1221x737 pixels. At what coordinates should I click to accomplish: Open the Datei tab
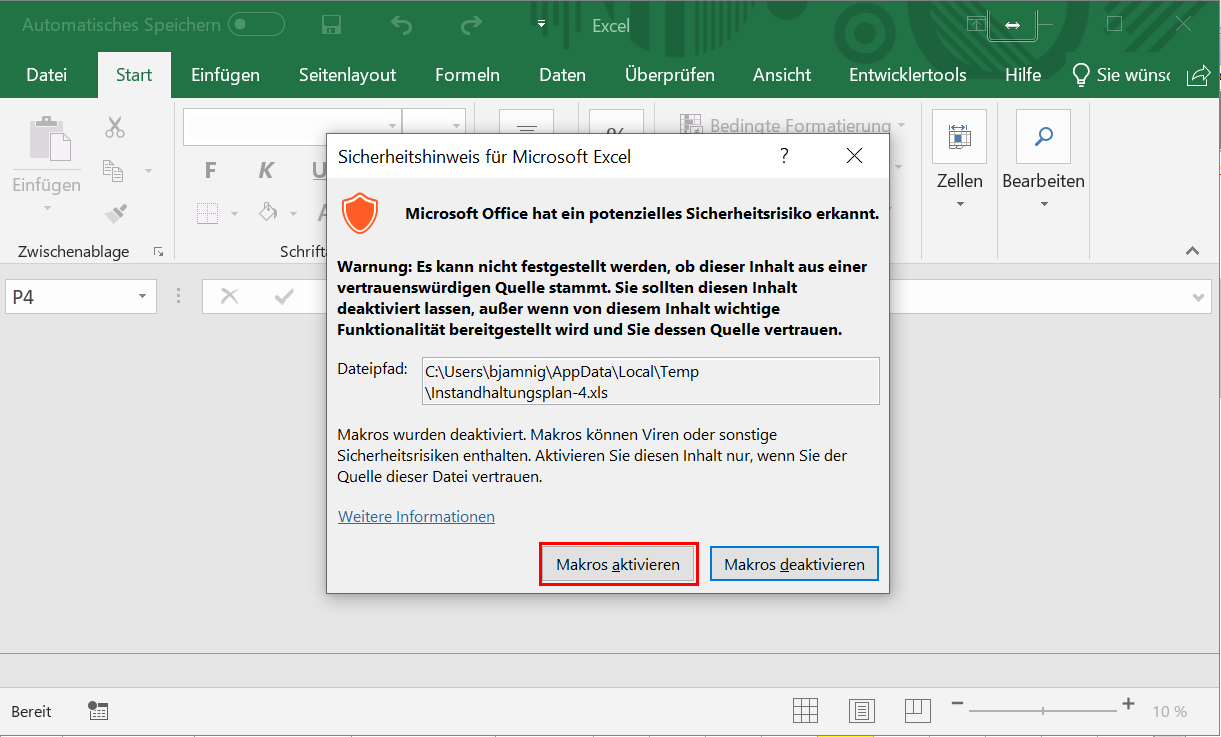(47, 75)
